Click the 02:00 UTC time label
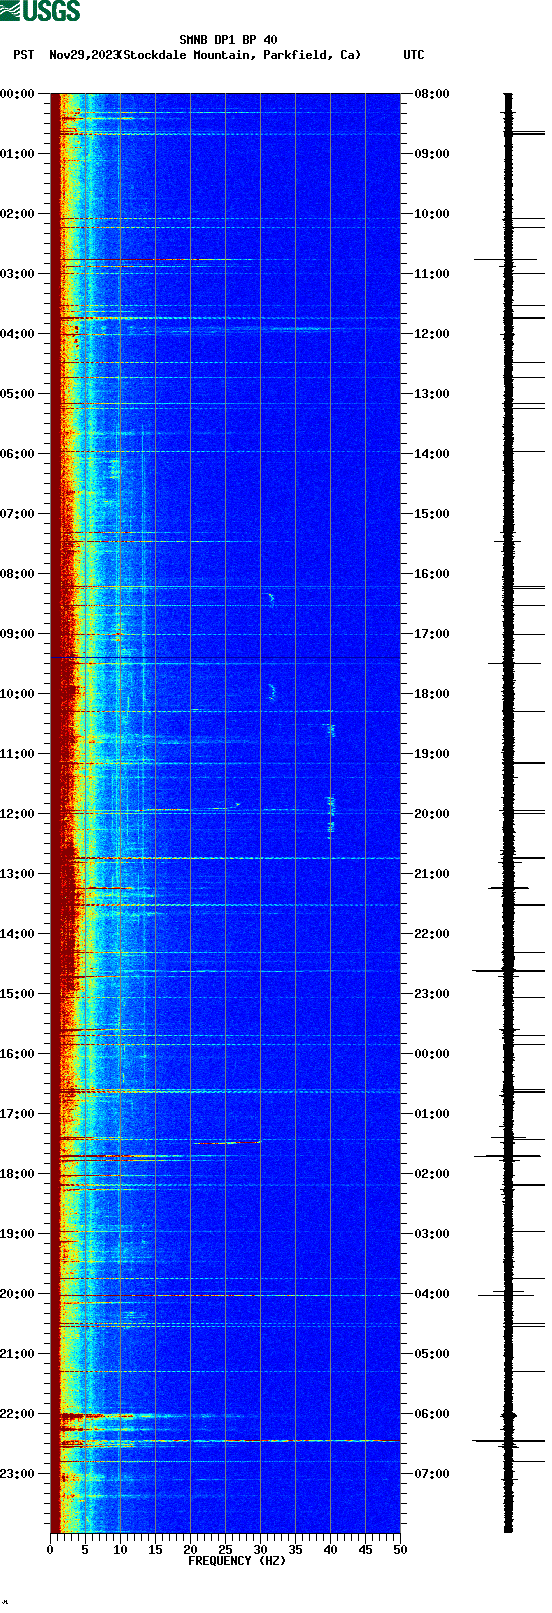This screenshot has height=1613, width=552. tap(432, 1174)
